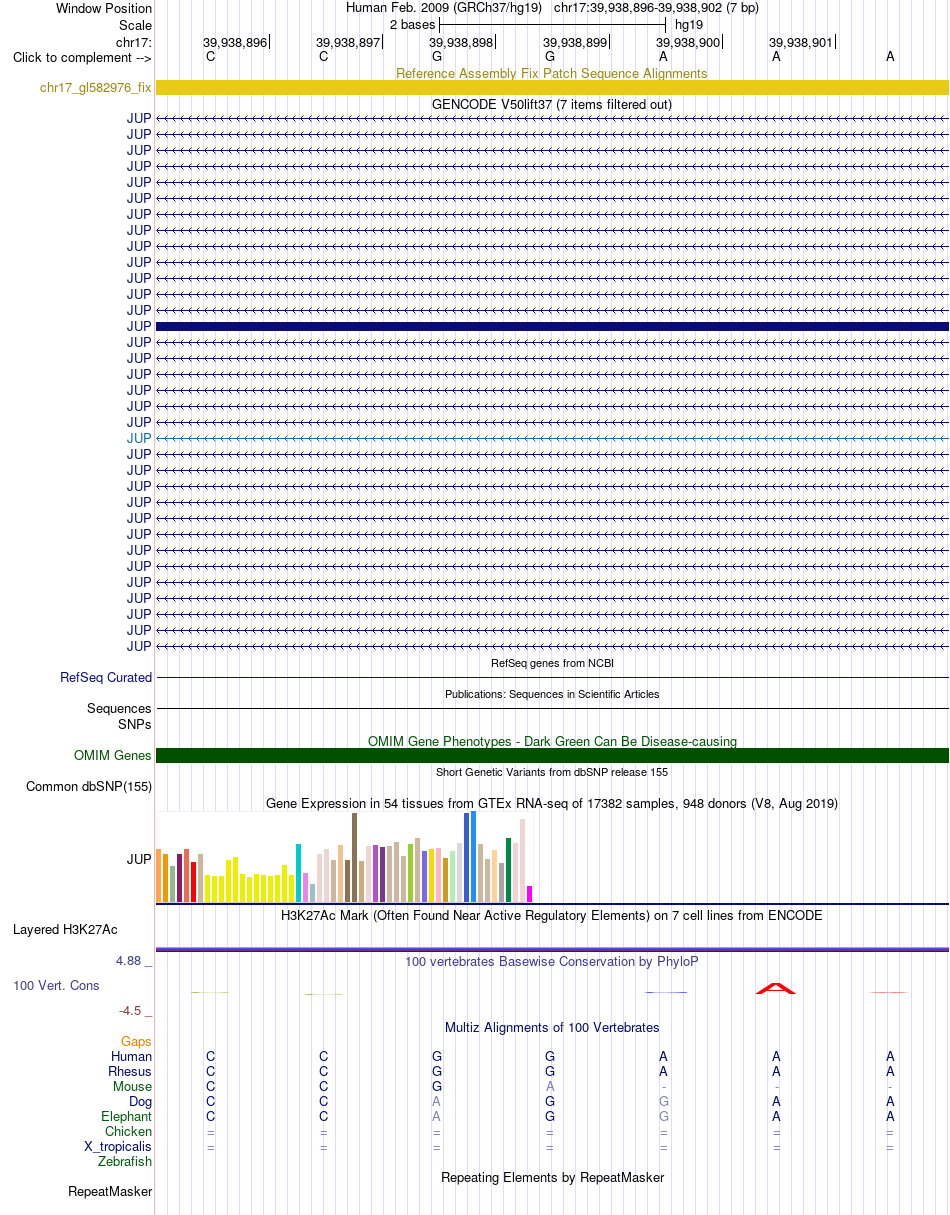Click the Layered H3K27Ac track label
Screen dimensions: 950x1215
[65, 929]
